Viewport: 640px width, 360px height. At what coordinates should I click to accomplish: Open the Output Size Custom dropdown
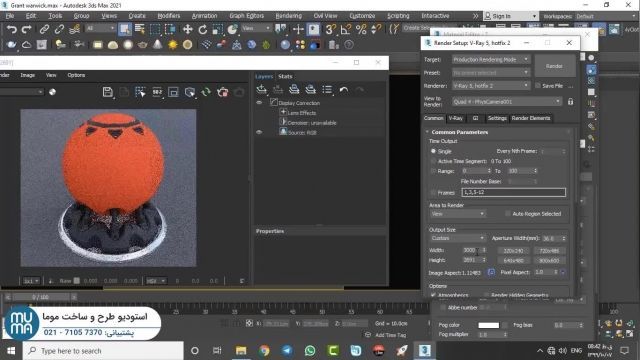pos(457,238)
